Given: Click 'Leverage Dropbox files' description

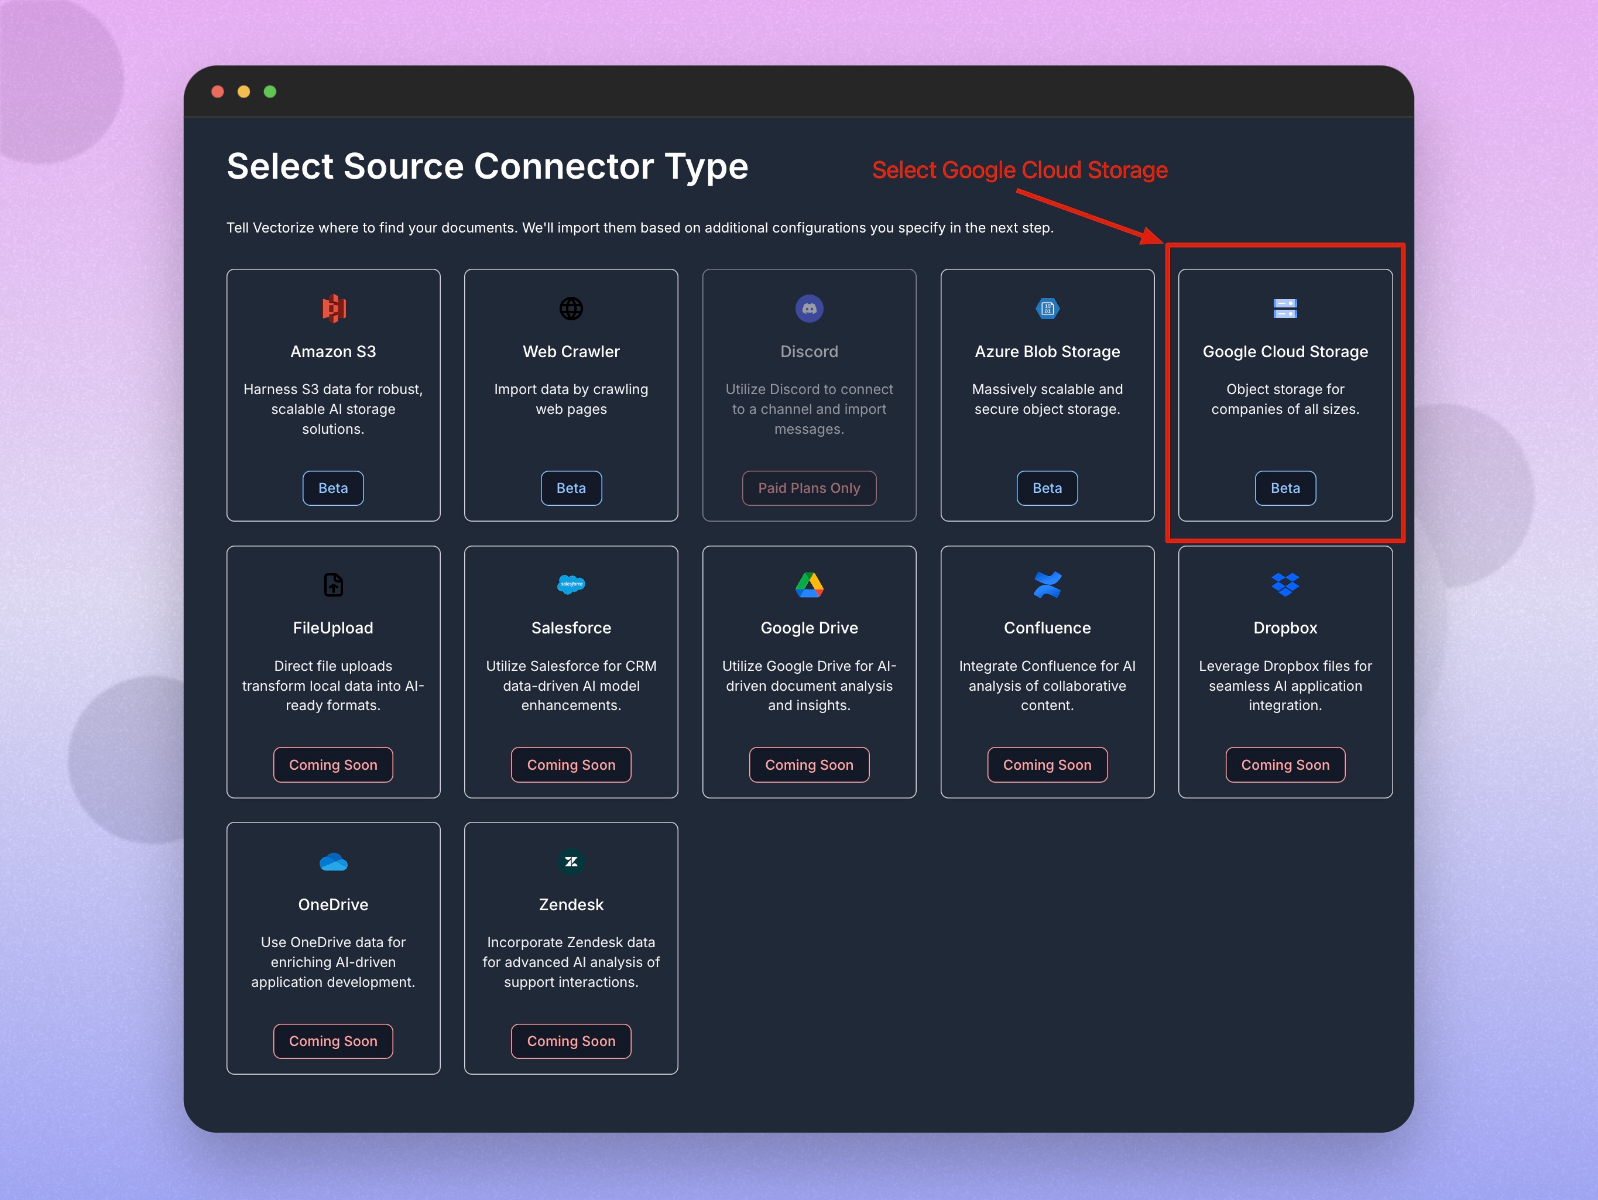Looking at the screenshot, I should point(1285,686).
